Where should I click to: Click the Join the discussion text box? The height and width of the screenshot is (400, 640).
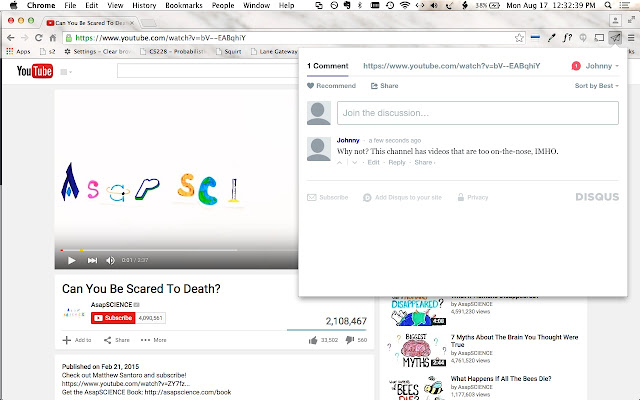point(476,112)
